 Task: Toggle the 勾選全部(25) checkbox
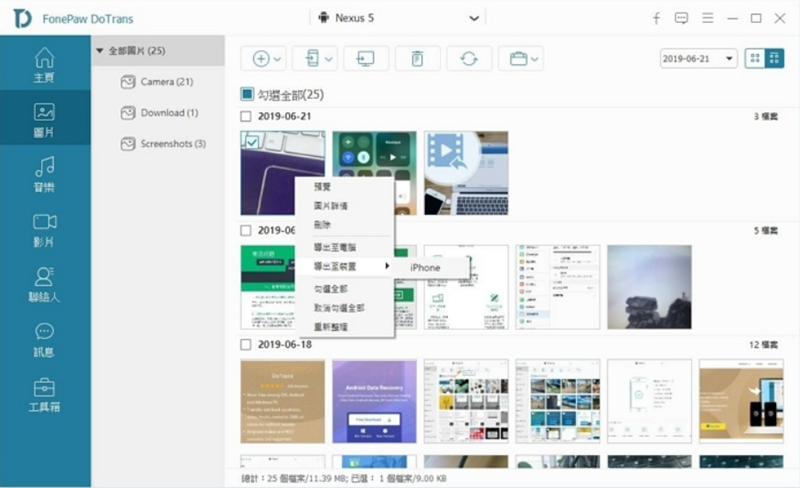click(247, 94)
